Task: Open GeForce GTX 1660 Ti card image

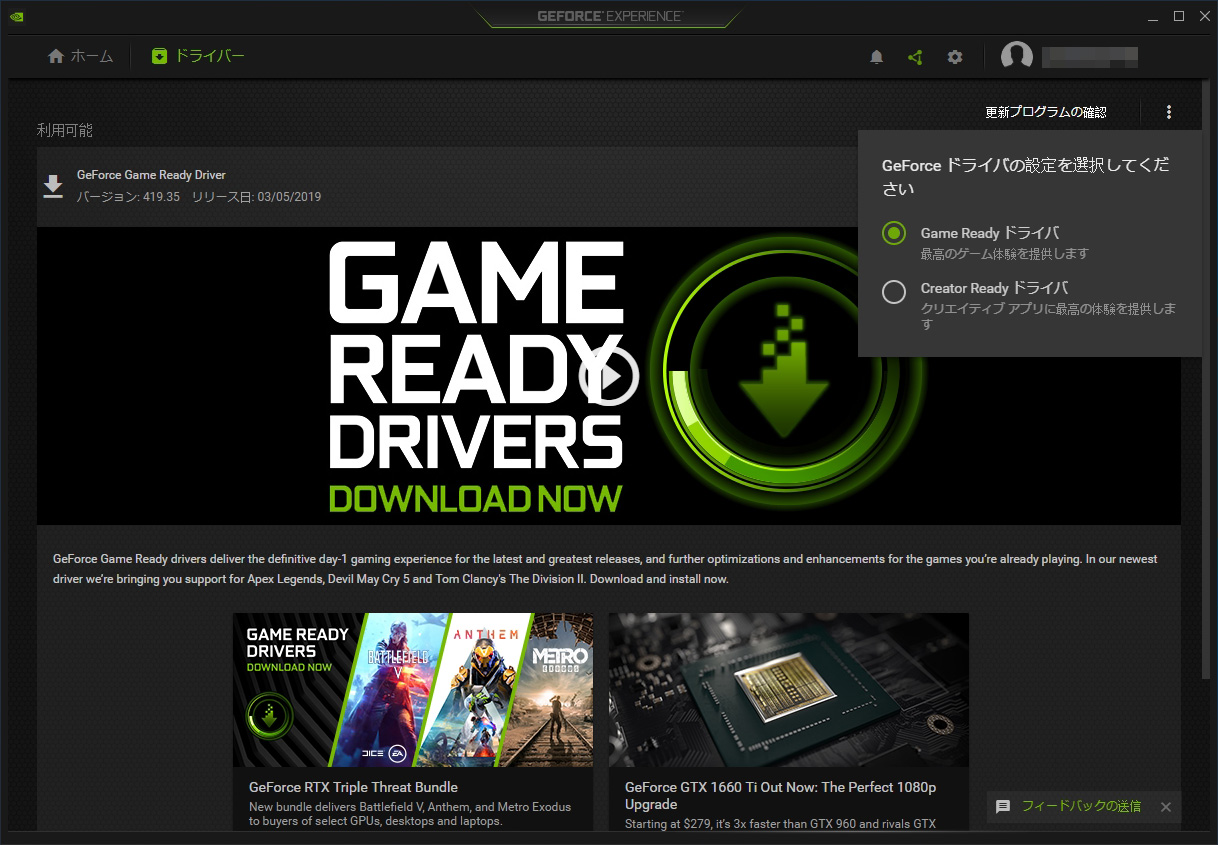Action: [x=789, y=690]
